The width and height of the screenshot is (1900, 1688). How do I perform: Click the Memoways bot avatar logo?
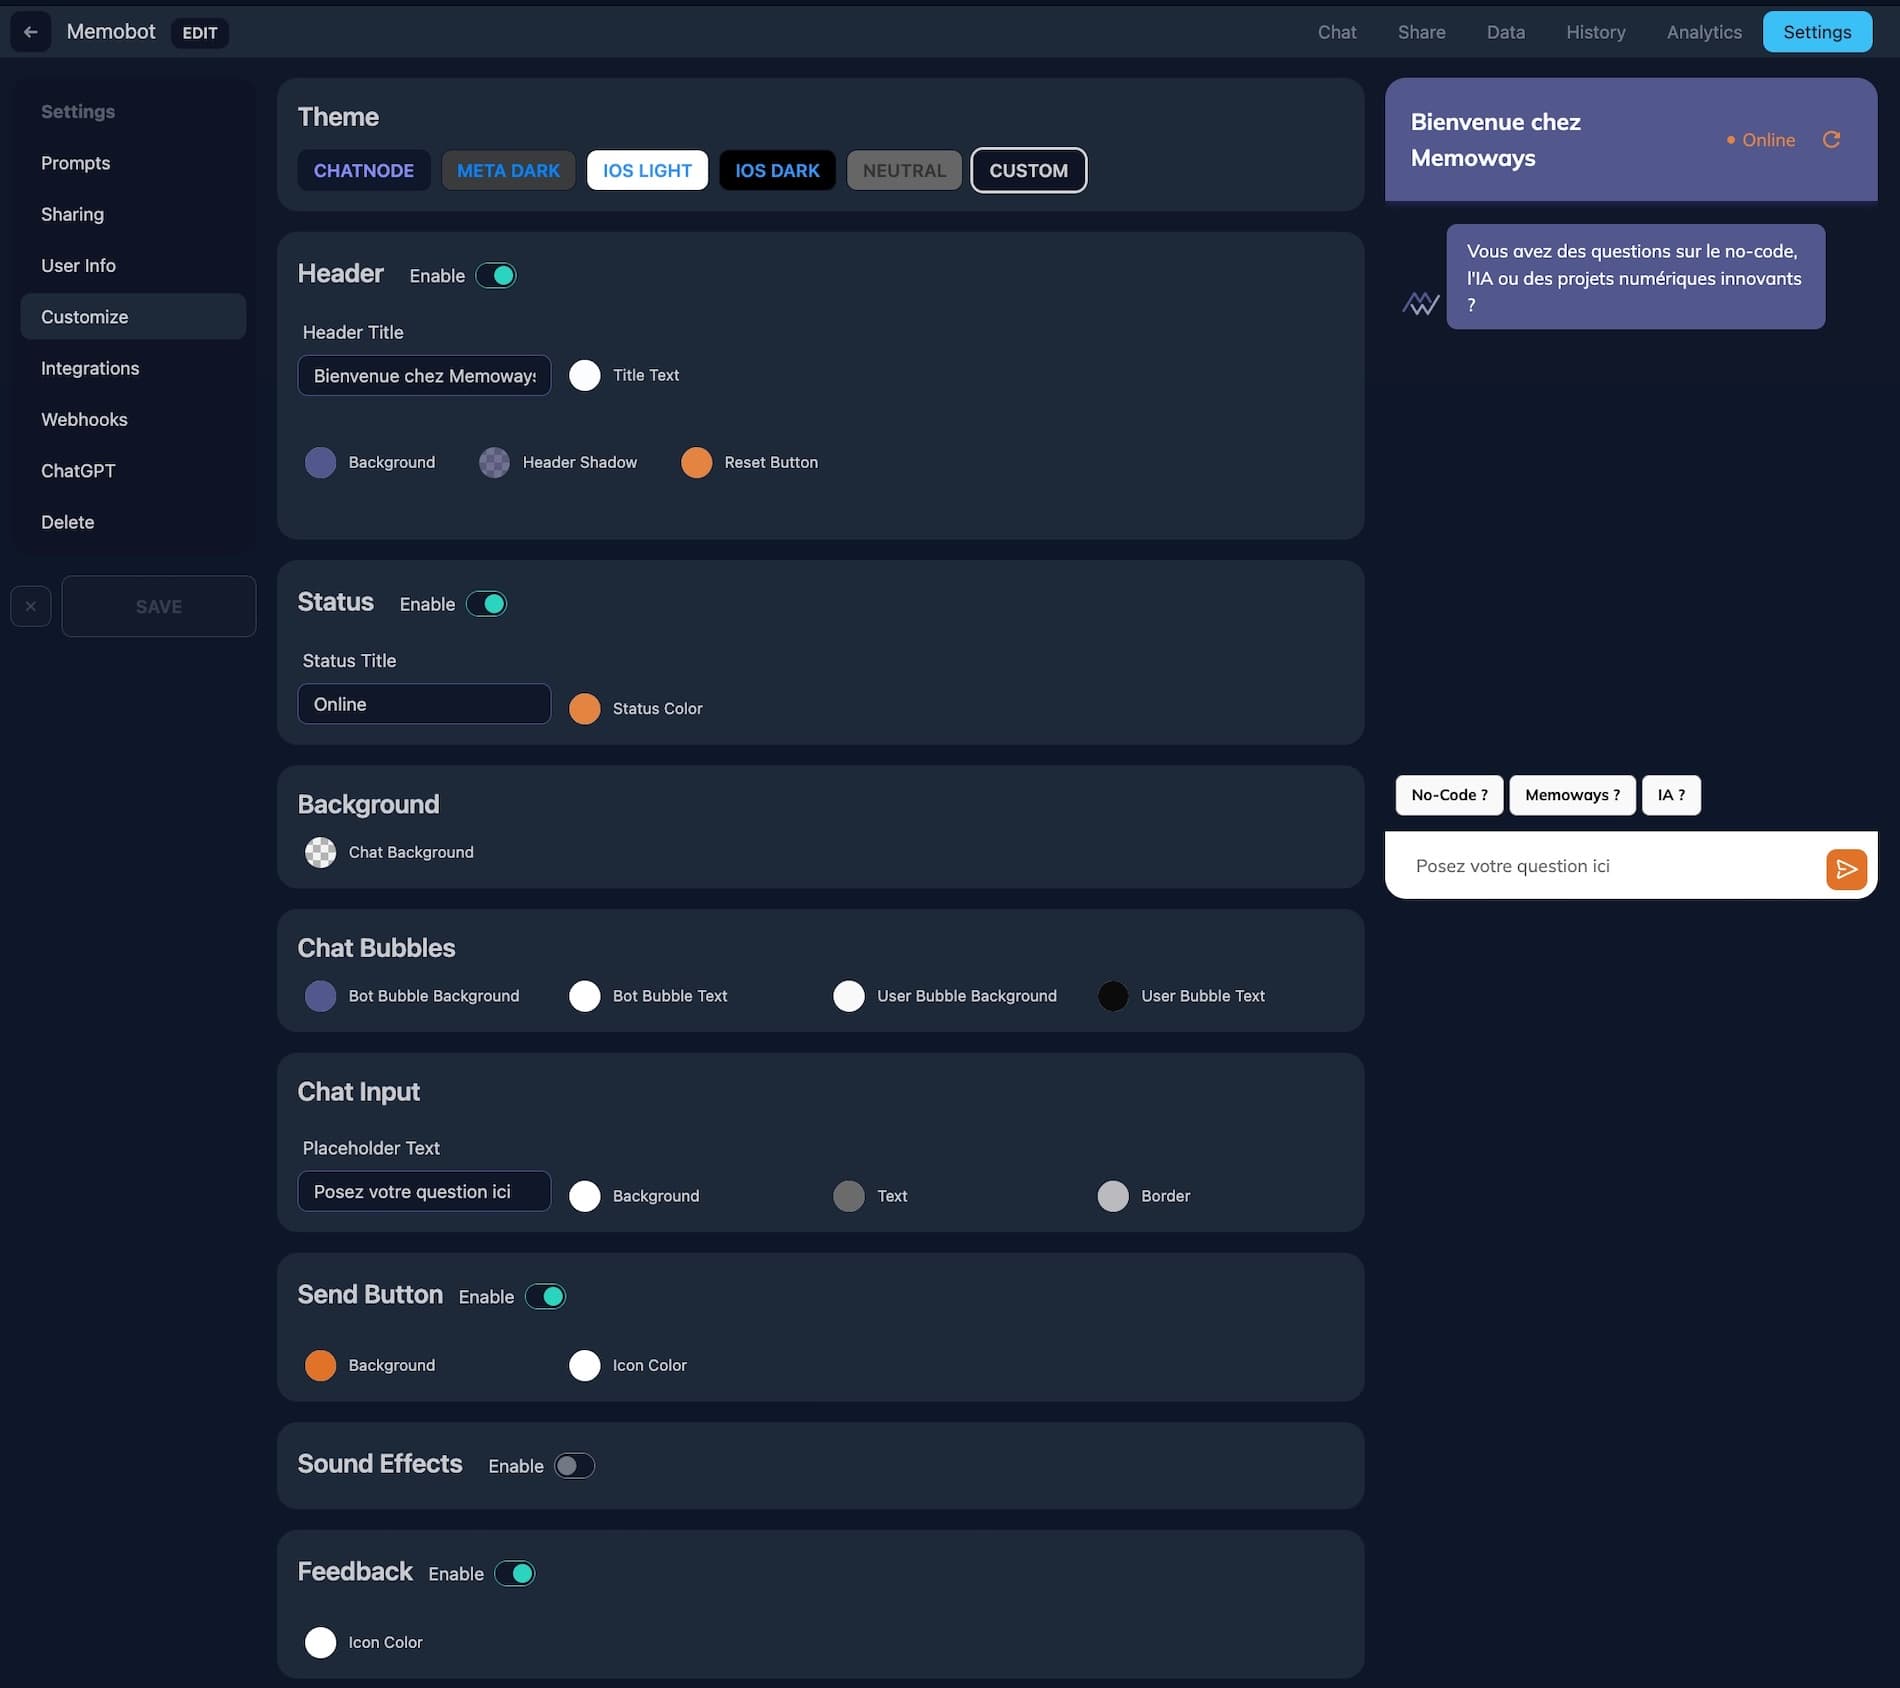1420,303
